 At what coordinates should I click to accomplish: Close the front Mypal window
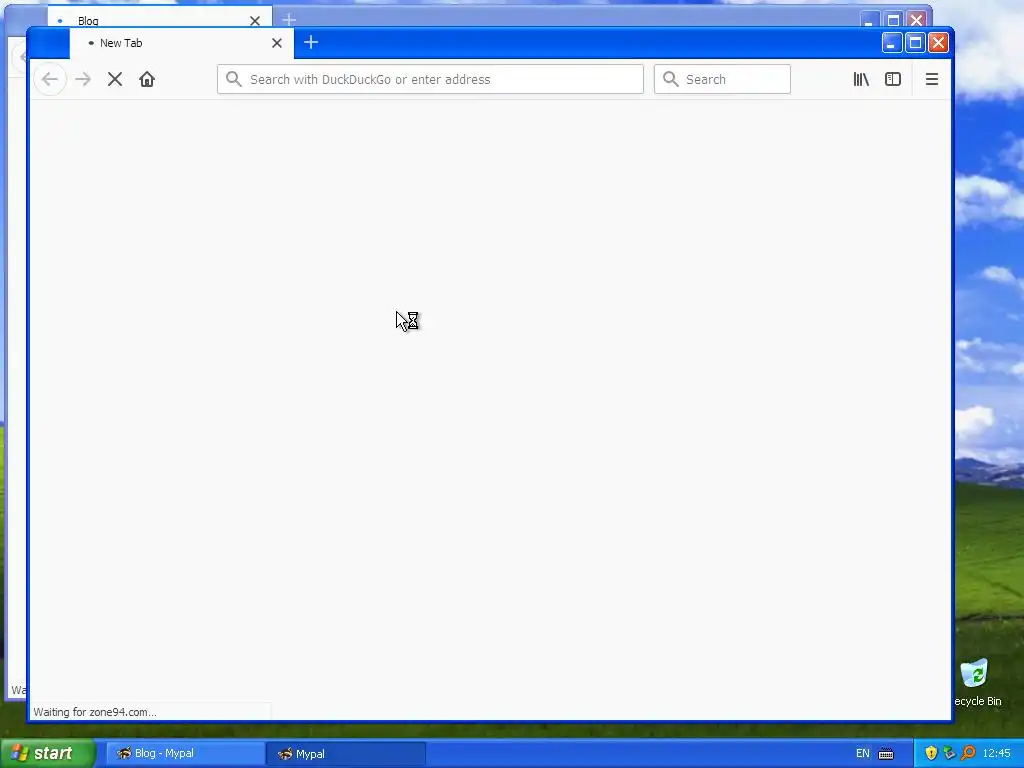(938, 43)
